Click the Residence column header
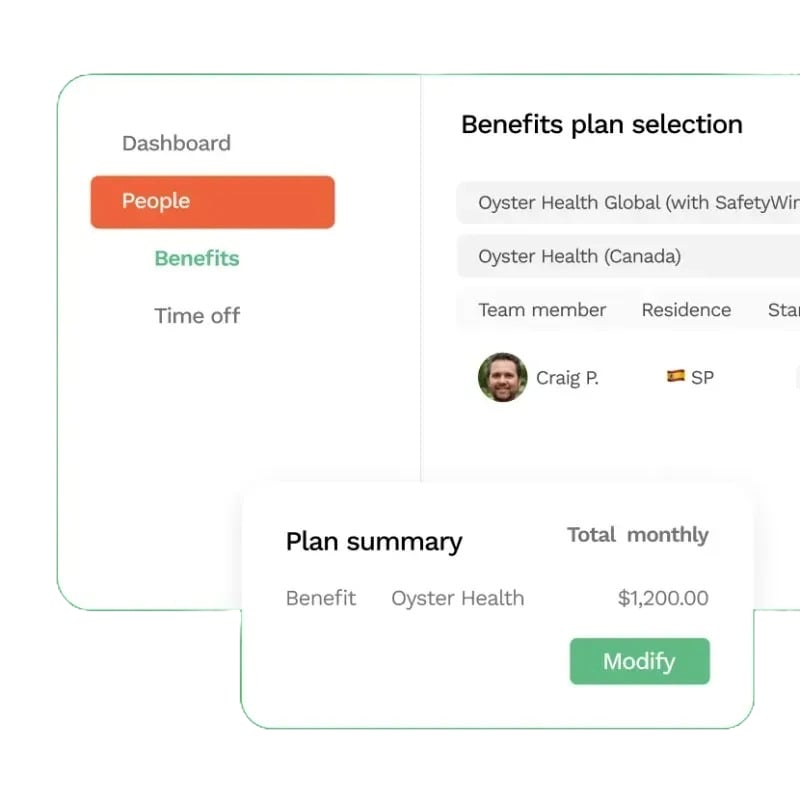This screenshot has width=800, height=800. coord(686,310)
